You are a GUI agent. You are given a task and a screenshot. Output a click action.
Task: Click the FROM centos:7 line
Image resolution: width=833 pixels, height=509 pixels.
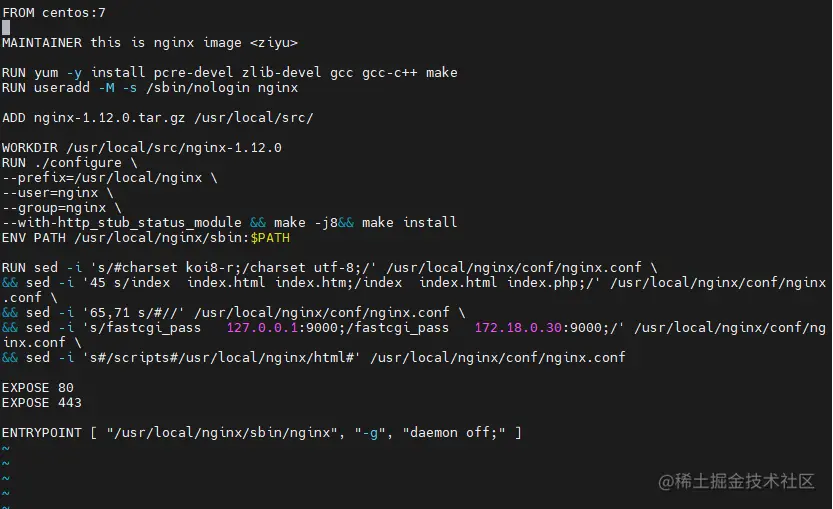tap(52, 10)
